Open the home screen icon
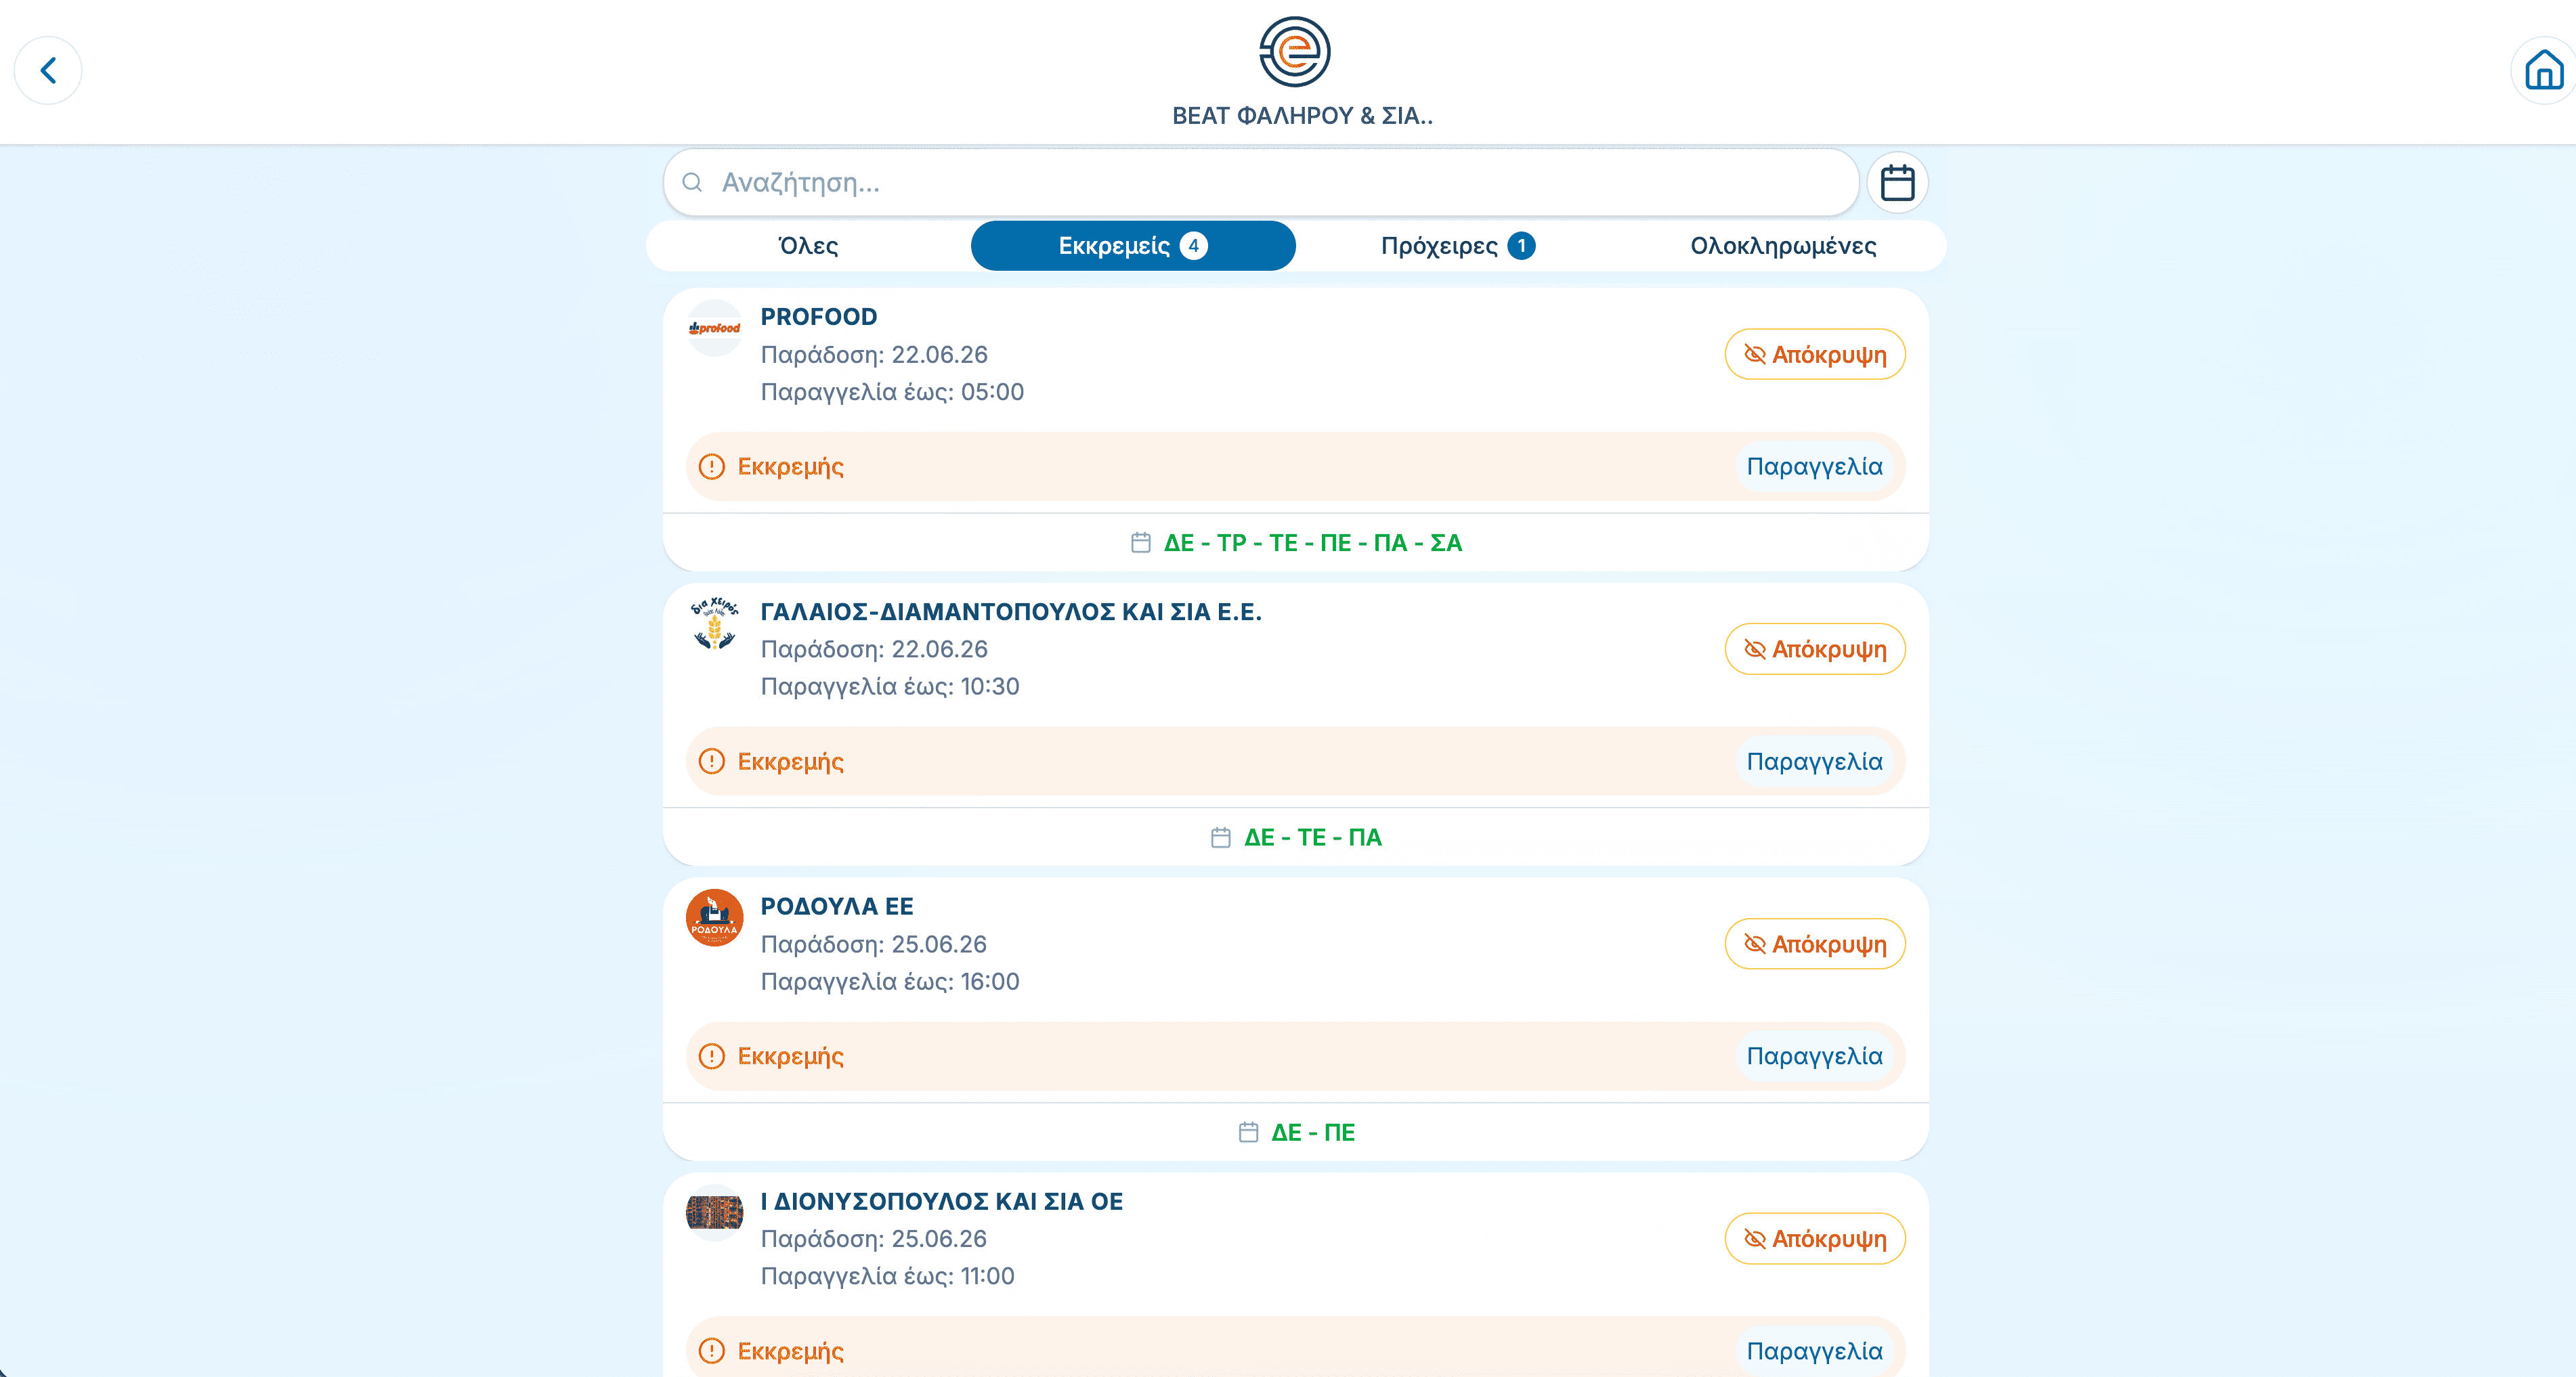Image resolution: width=2576 pixels, height=1377 pixels. 2543,71
